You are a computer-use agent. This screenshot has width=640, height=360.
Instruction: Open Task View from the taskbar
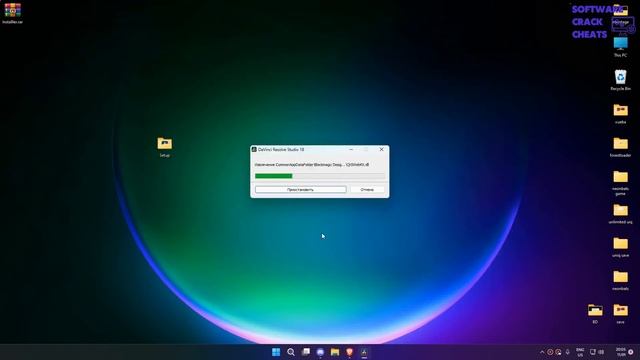click(x=305, y=352)
